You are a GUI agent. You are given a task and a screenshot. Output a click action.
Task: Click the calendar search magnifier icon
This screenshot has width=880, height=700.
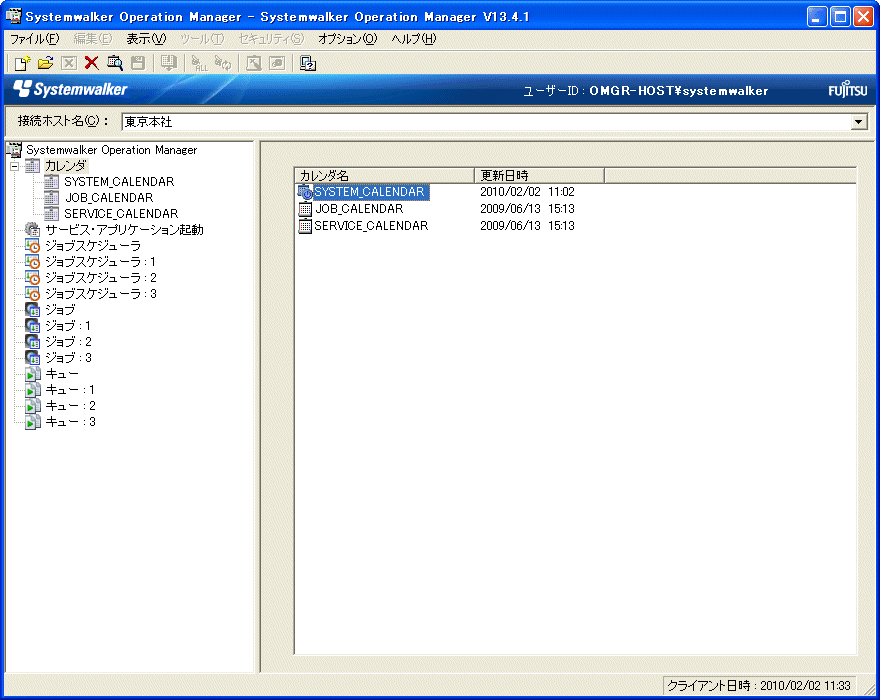[x=115, y=63]
